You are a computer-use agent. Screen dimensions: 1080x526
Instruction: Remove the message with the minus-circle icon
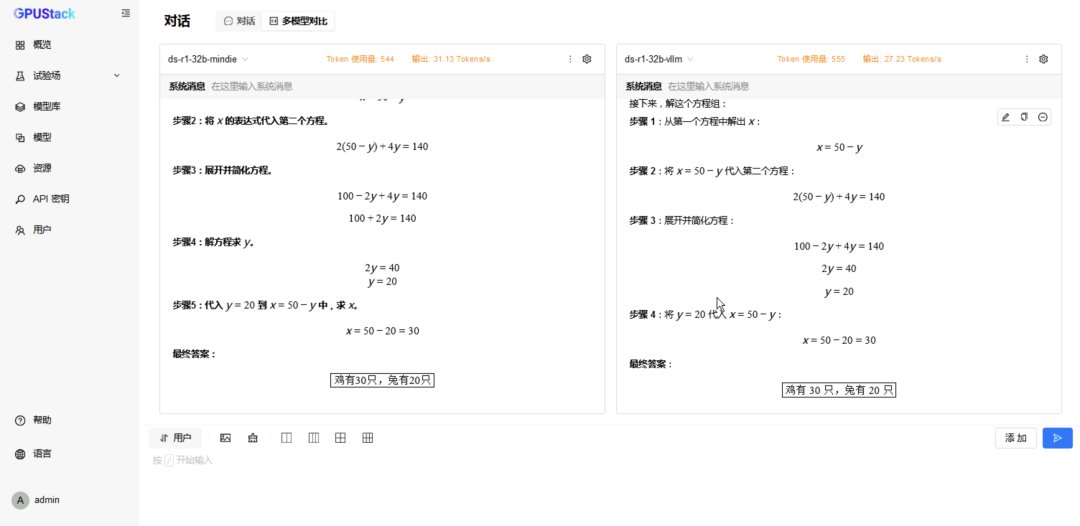click(1043, 117)
